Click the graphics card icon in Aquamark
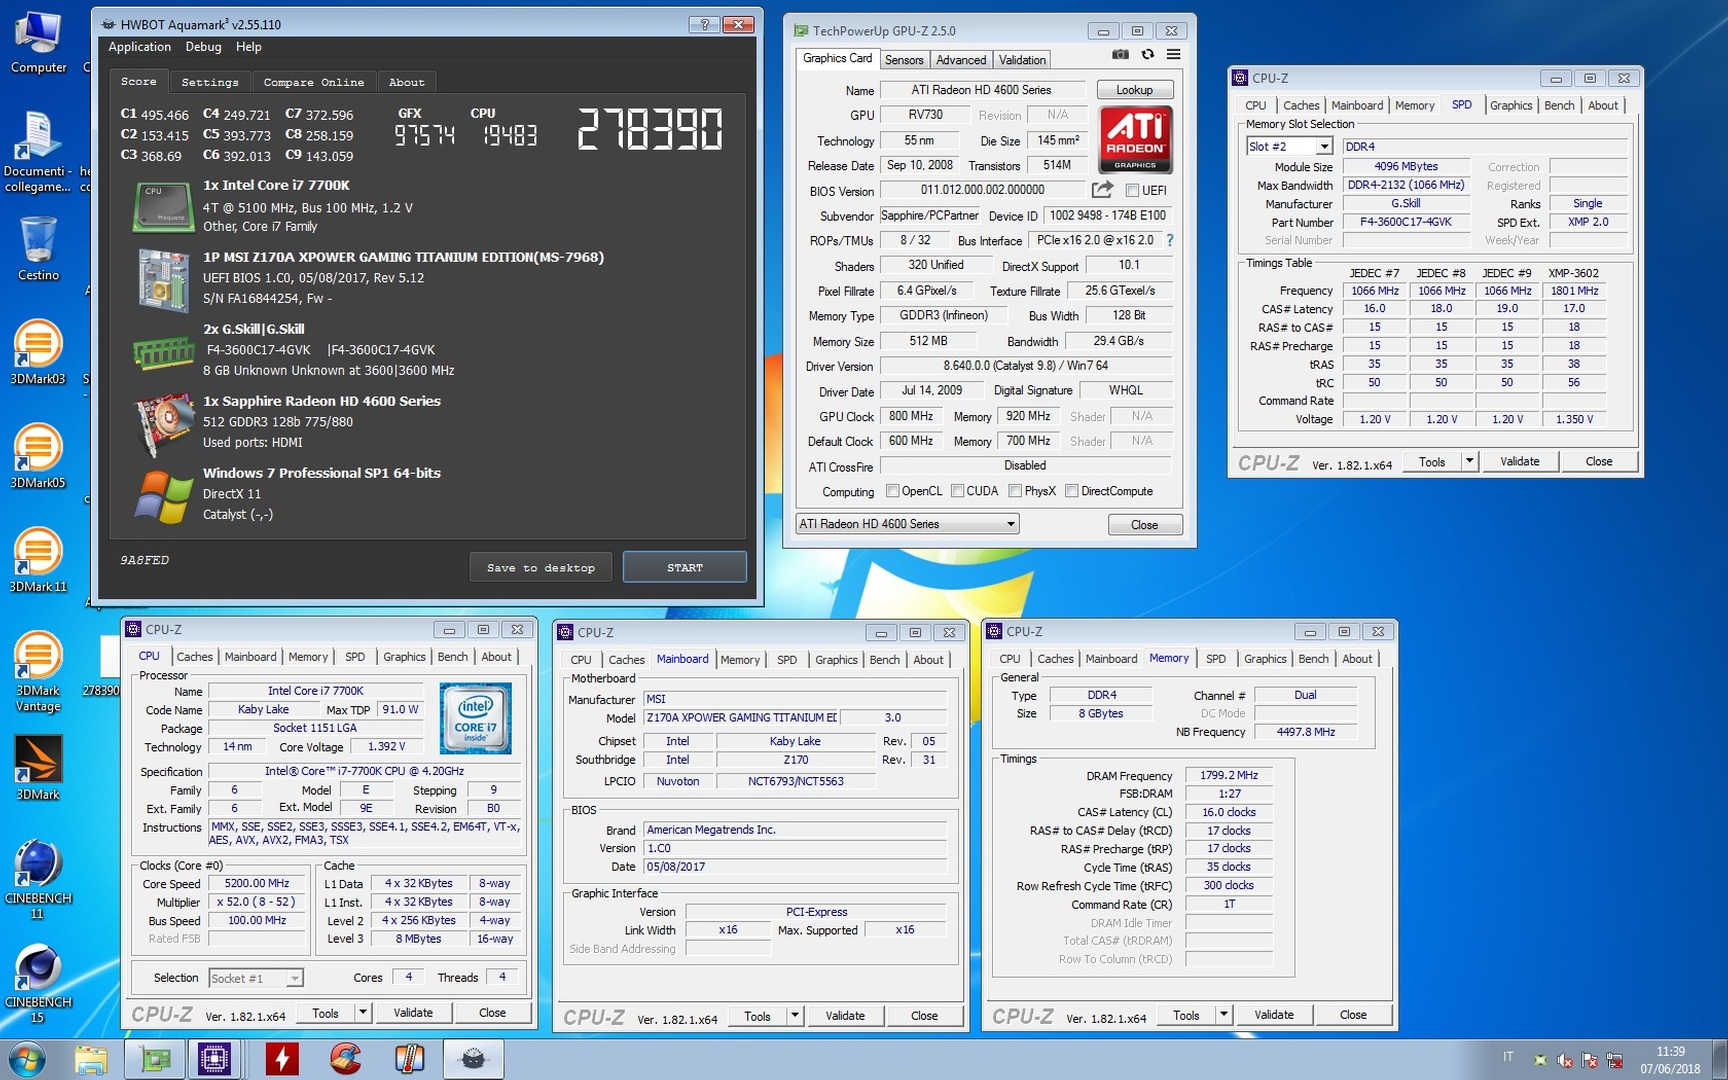The image size is (1728, 1080). pyautogui.click(x=164, y=424)
